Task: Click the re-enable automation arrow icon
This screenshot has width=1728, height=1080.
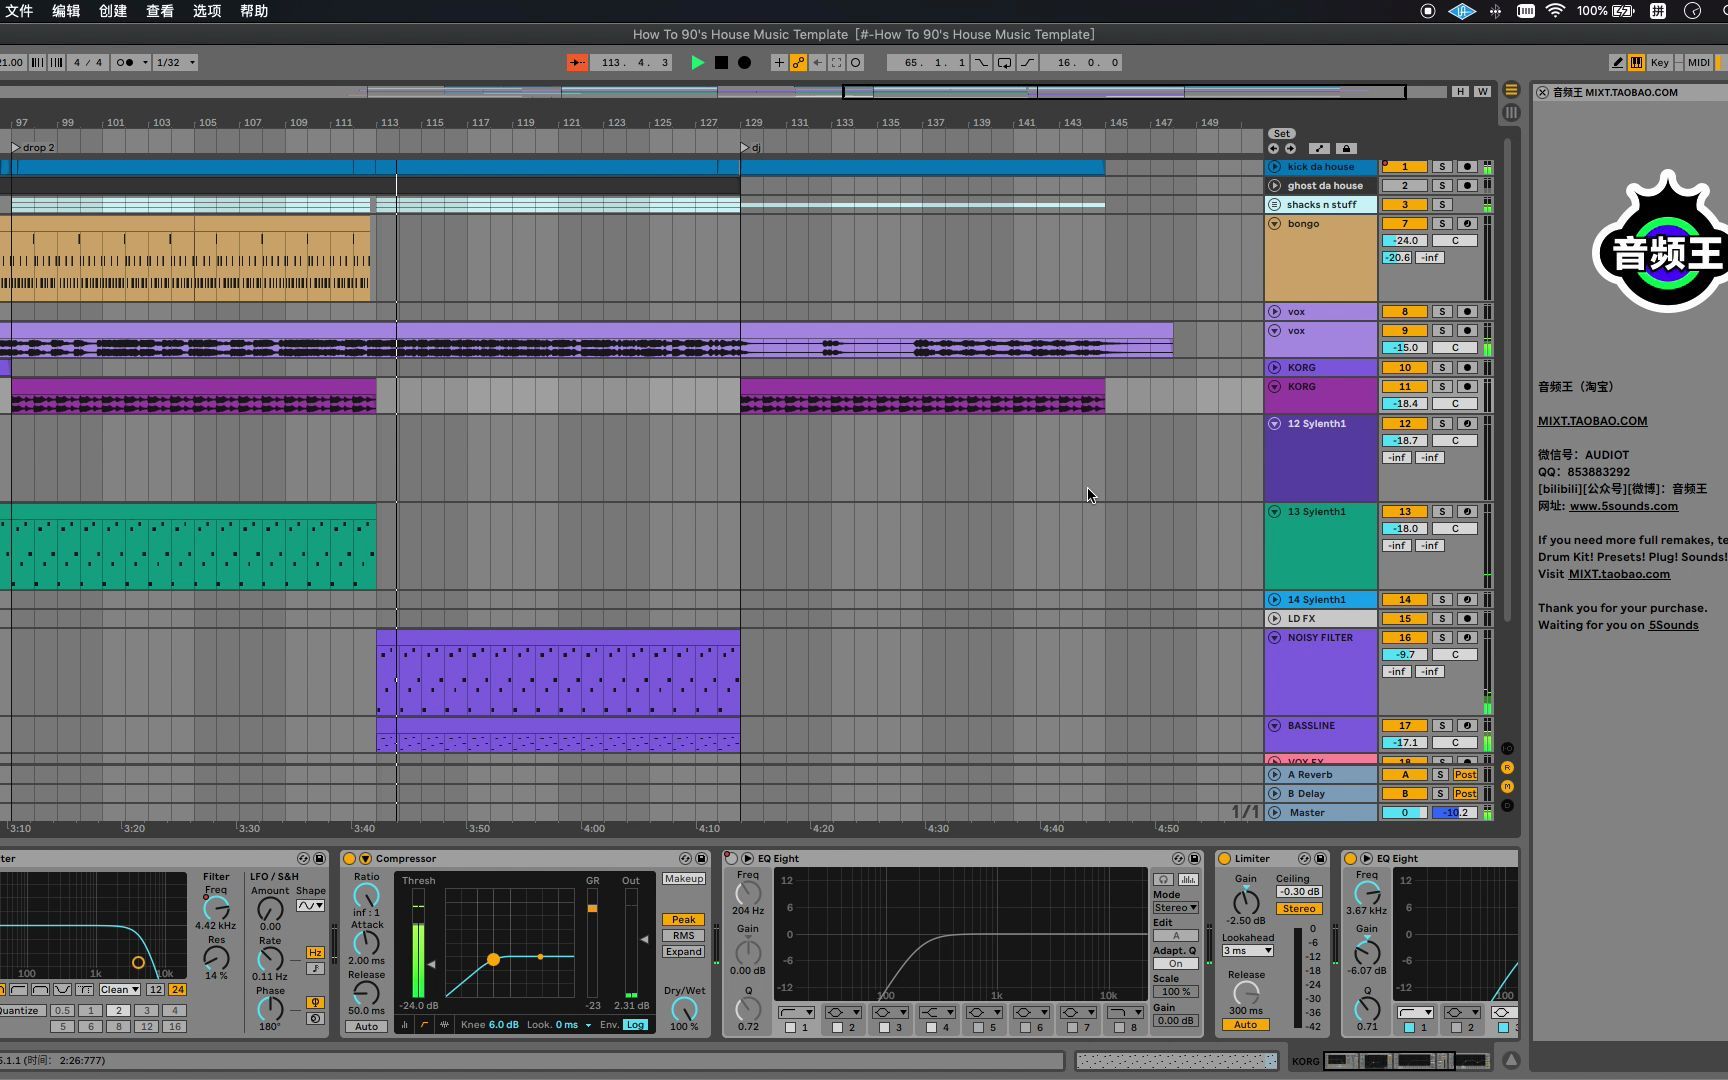Action: (817, 62)
